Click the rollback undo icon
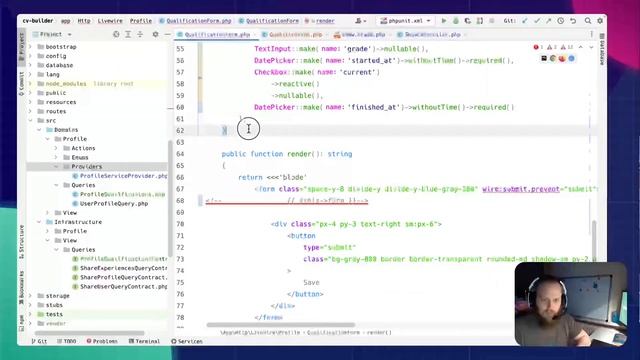 coord(573,21)
